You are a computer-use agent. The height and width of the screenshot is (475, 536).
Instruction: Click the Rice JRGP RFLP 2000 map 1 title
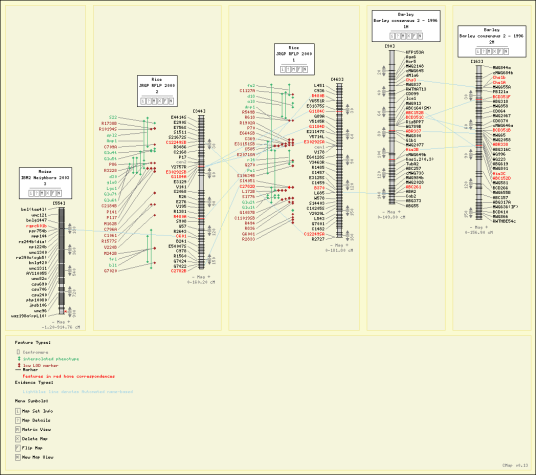tap(294, 54)
